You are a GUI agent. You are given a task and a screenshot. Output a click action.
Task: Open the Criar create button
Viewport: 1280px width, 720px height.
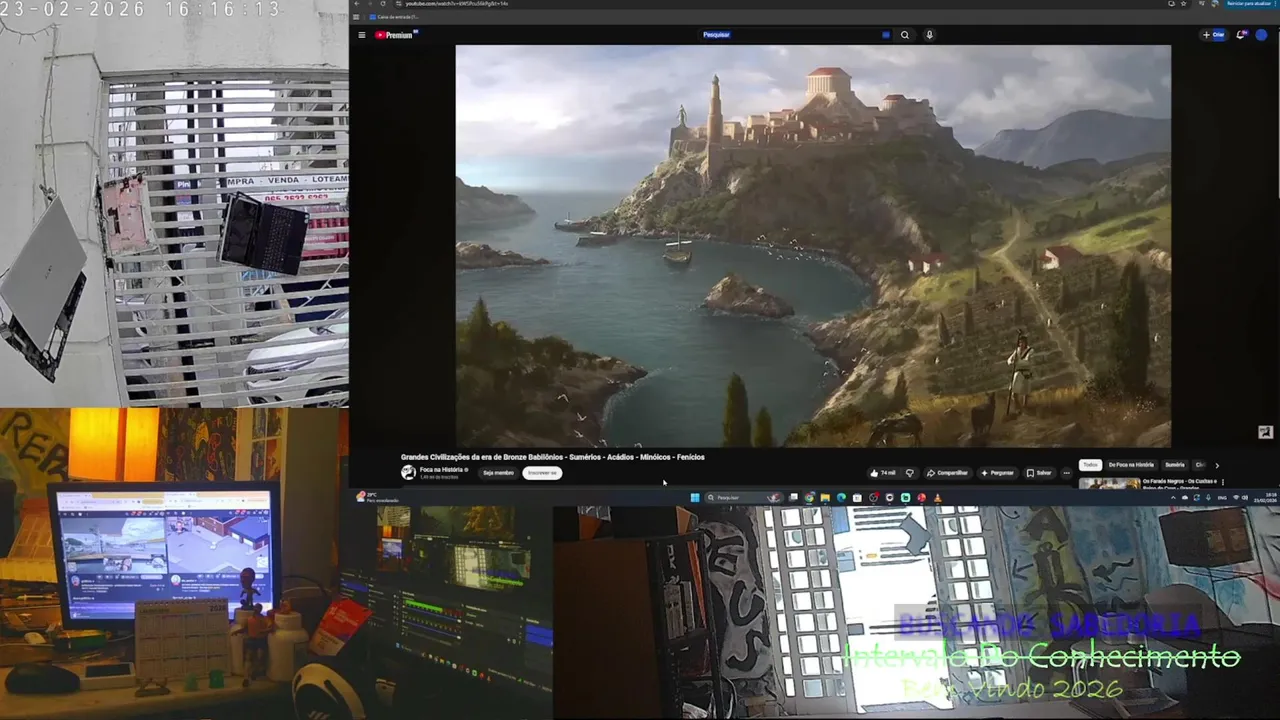1213,35
